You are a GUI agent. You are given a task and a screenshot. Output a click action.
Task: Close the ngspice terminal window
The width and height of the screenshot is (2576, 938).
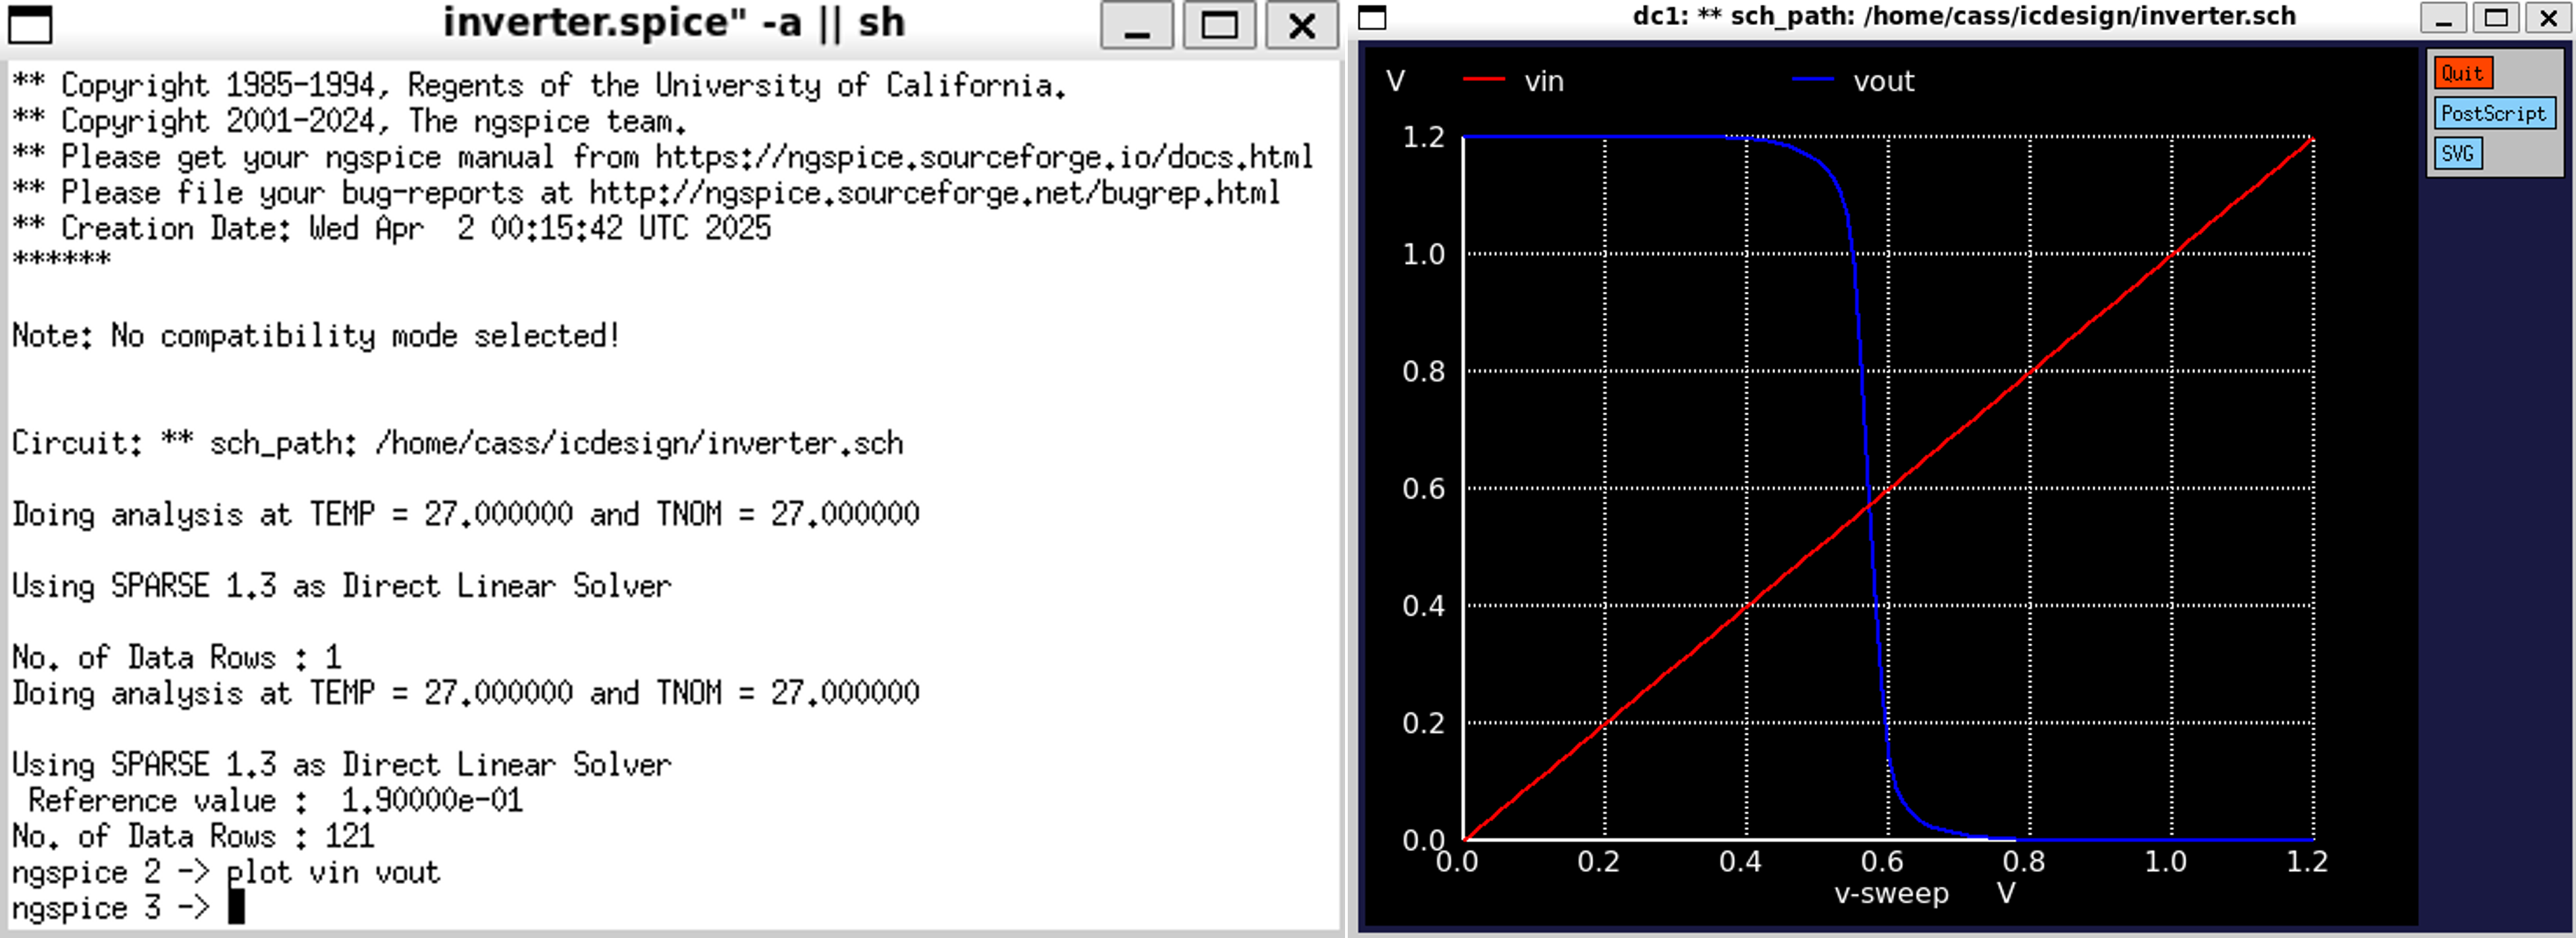[x=1301, y=25]
